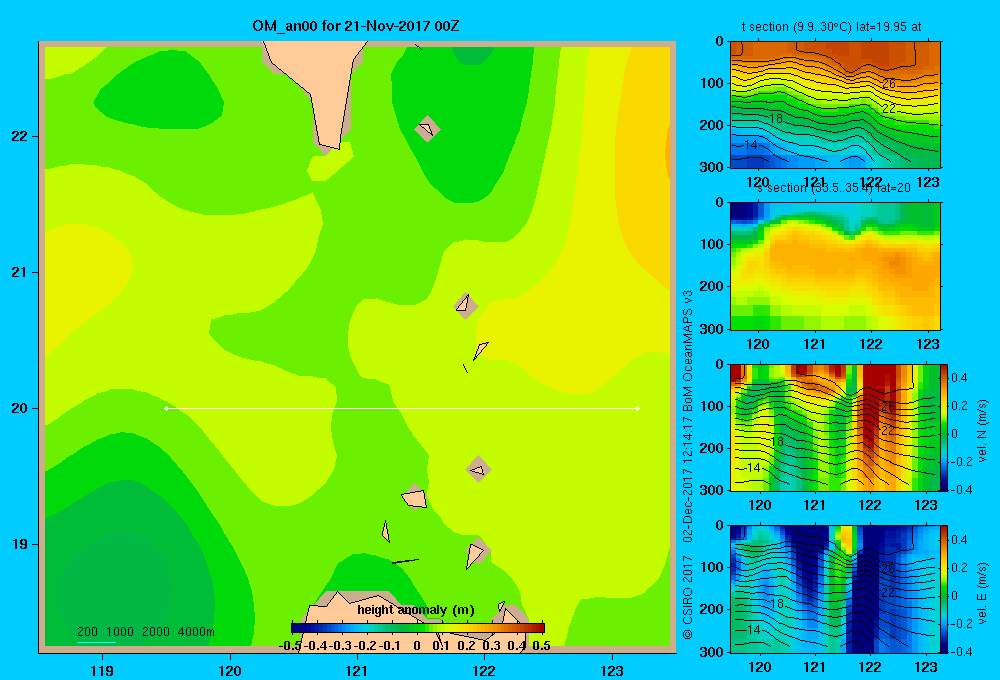Click the 0.2 value on height anomaly scale
1000x680 pixels.
coord(466,646)
